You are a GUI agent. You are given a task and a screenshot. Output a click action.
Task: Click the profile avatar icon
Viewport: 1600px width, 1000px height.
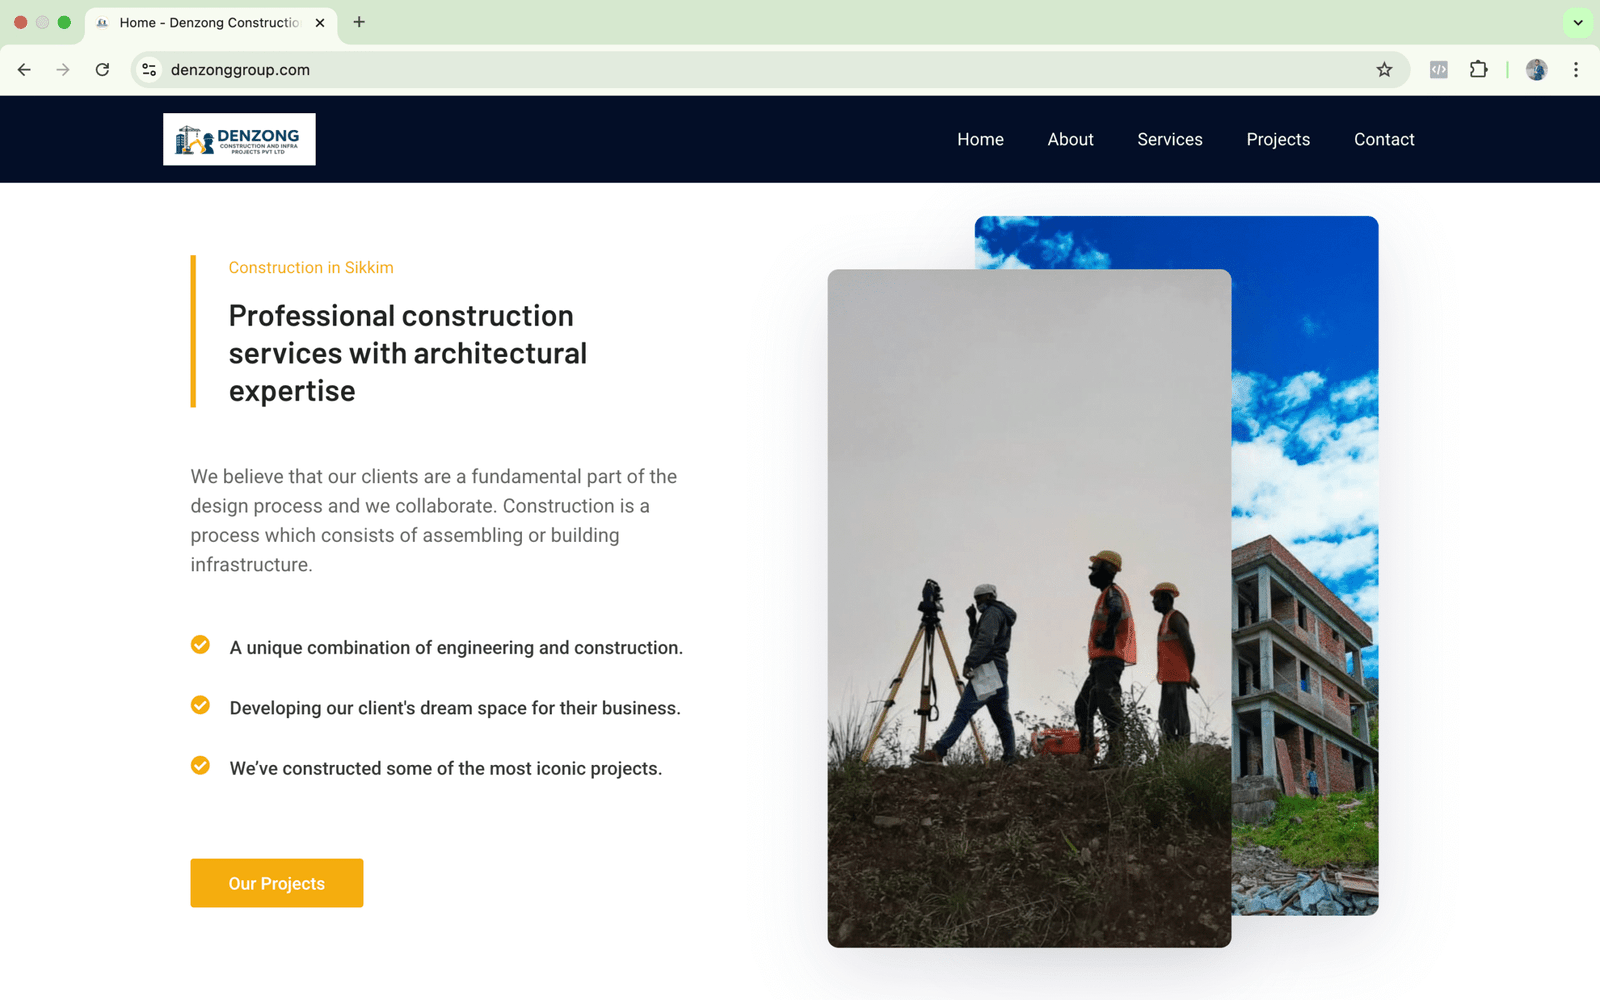1536,70
